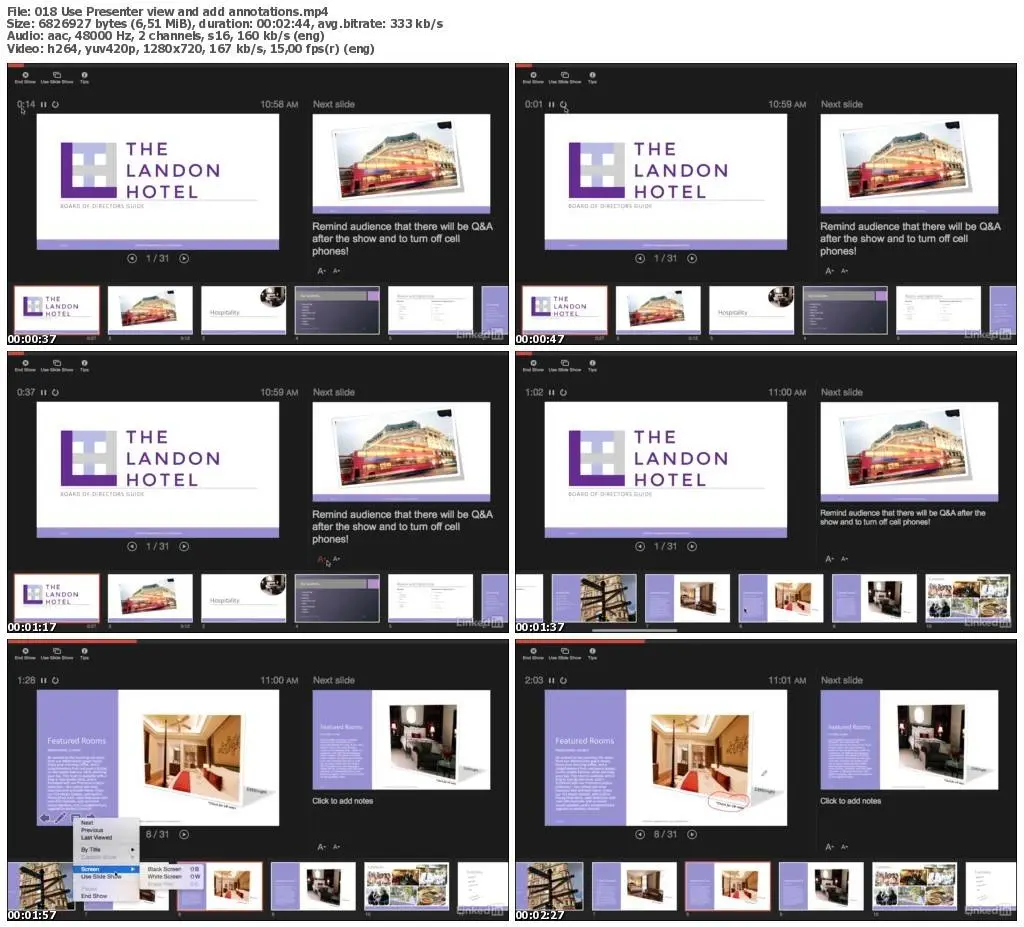The image size is (1024, 927).
Task: Advance to next slide in the 00:01:17 frame
Action: pos(184,547)
